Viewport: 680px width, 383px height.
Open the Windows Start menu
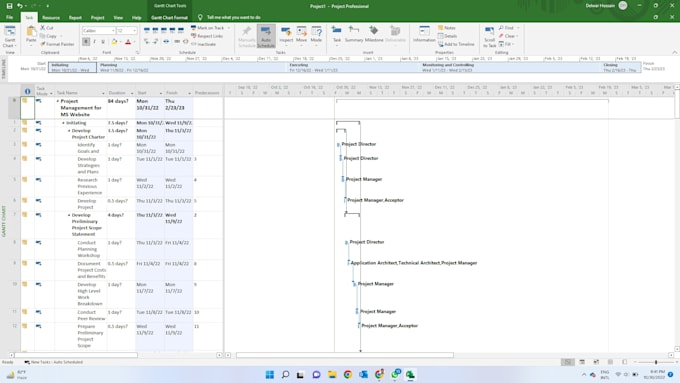coord(269,374)
